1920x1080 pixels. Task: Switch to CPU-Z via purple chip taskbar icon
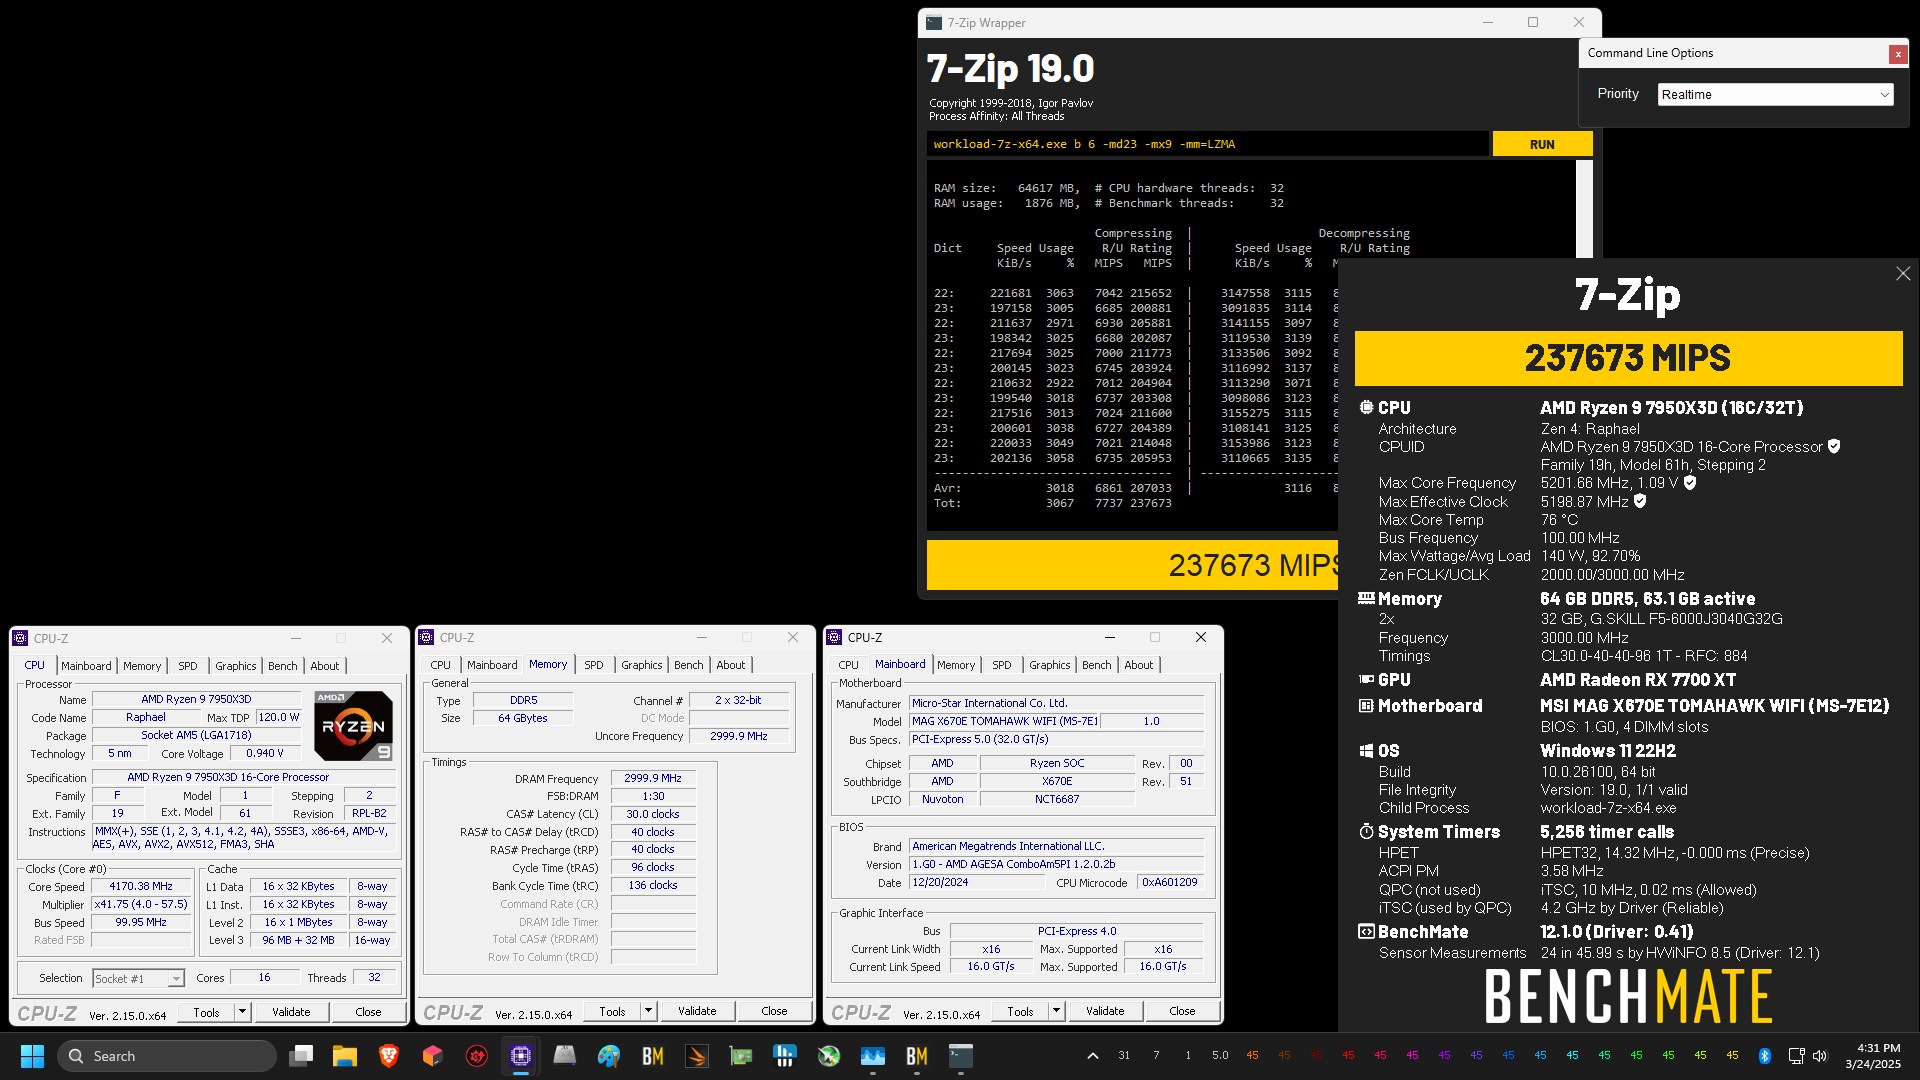(x=521, y=1056)
